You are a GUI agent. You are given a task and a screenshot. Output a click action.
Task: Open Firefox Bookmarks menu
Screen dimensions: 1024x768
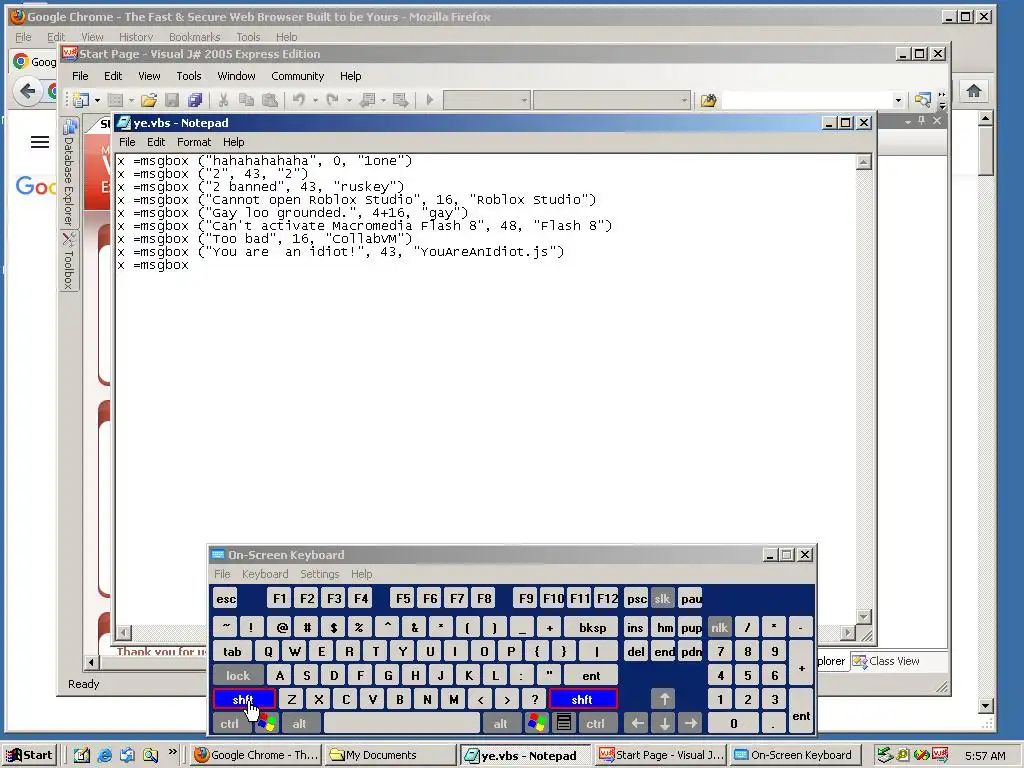pos(194,37)
